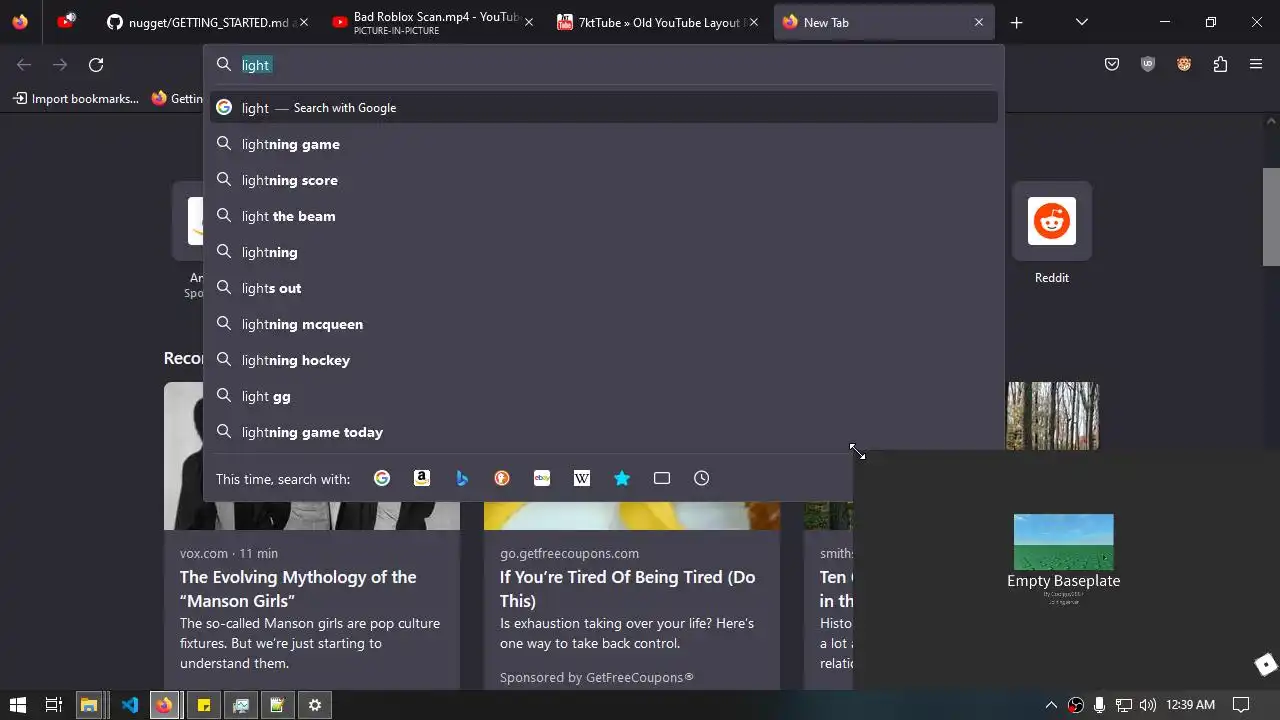
Task: Choose the 'lightning score' suggestion
Action: pos(604,180)
